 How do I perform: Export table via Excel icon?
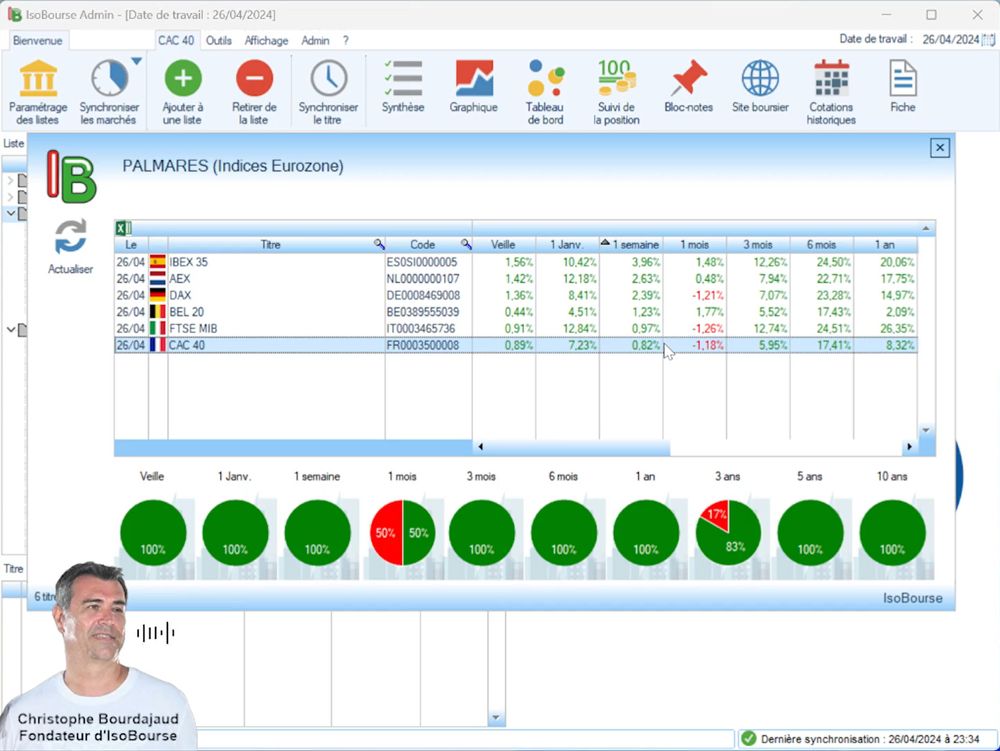point(123,228)
